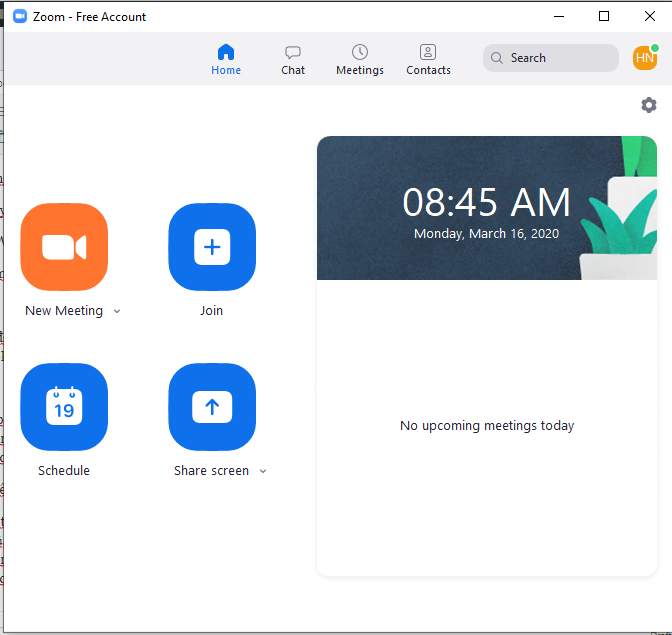Click the blue Join plus icon
Viewport: 672px width, 635px height.
pyautogui.click(x=212, y=247)
